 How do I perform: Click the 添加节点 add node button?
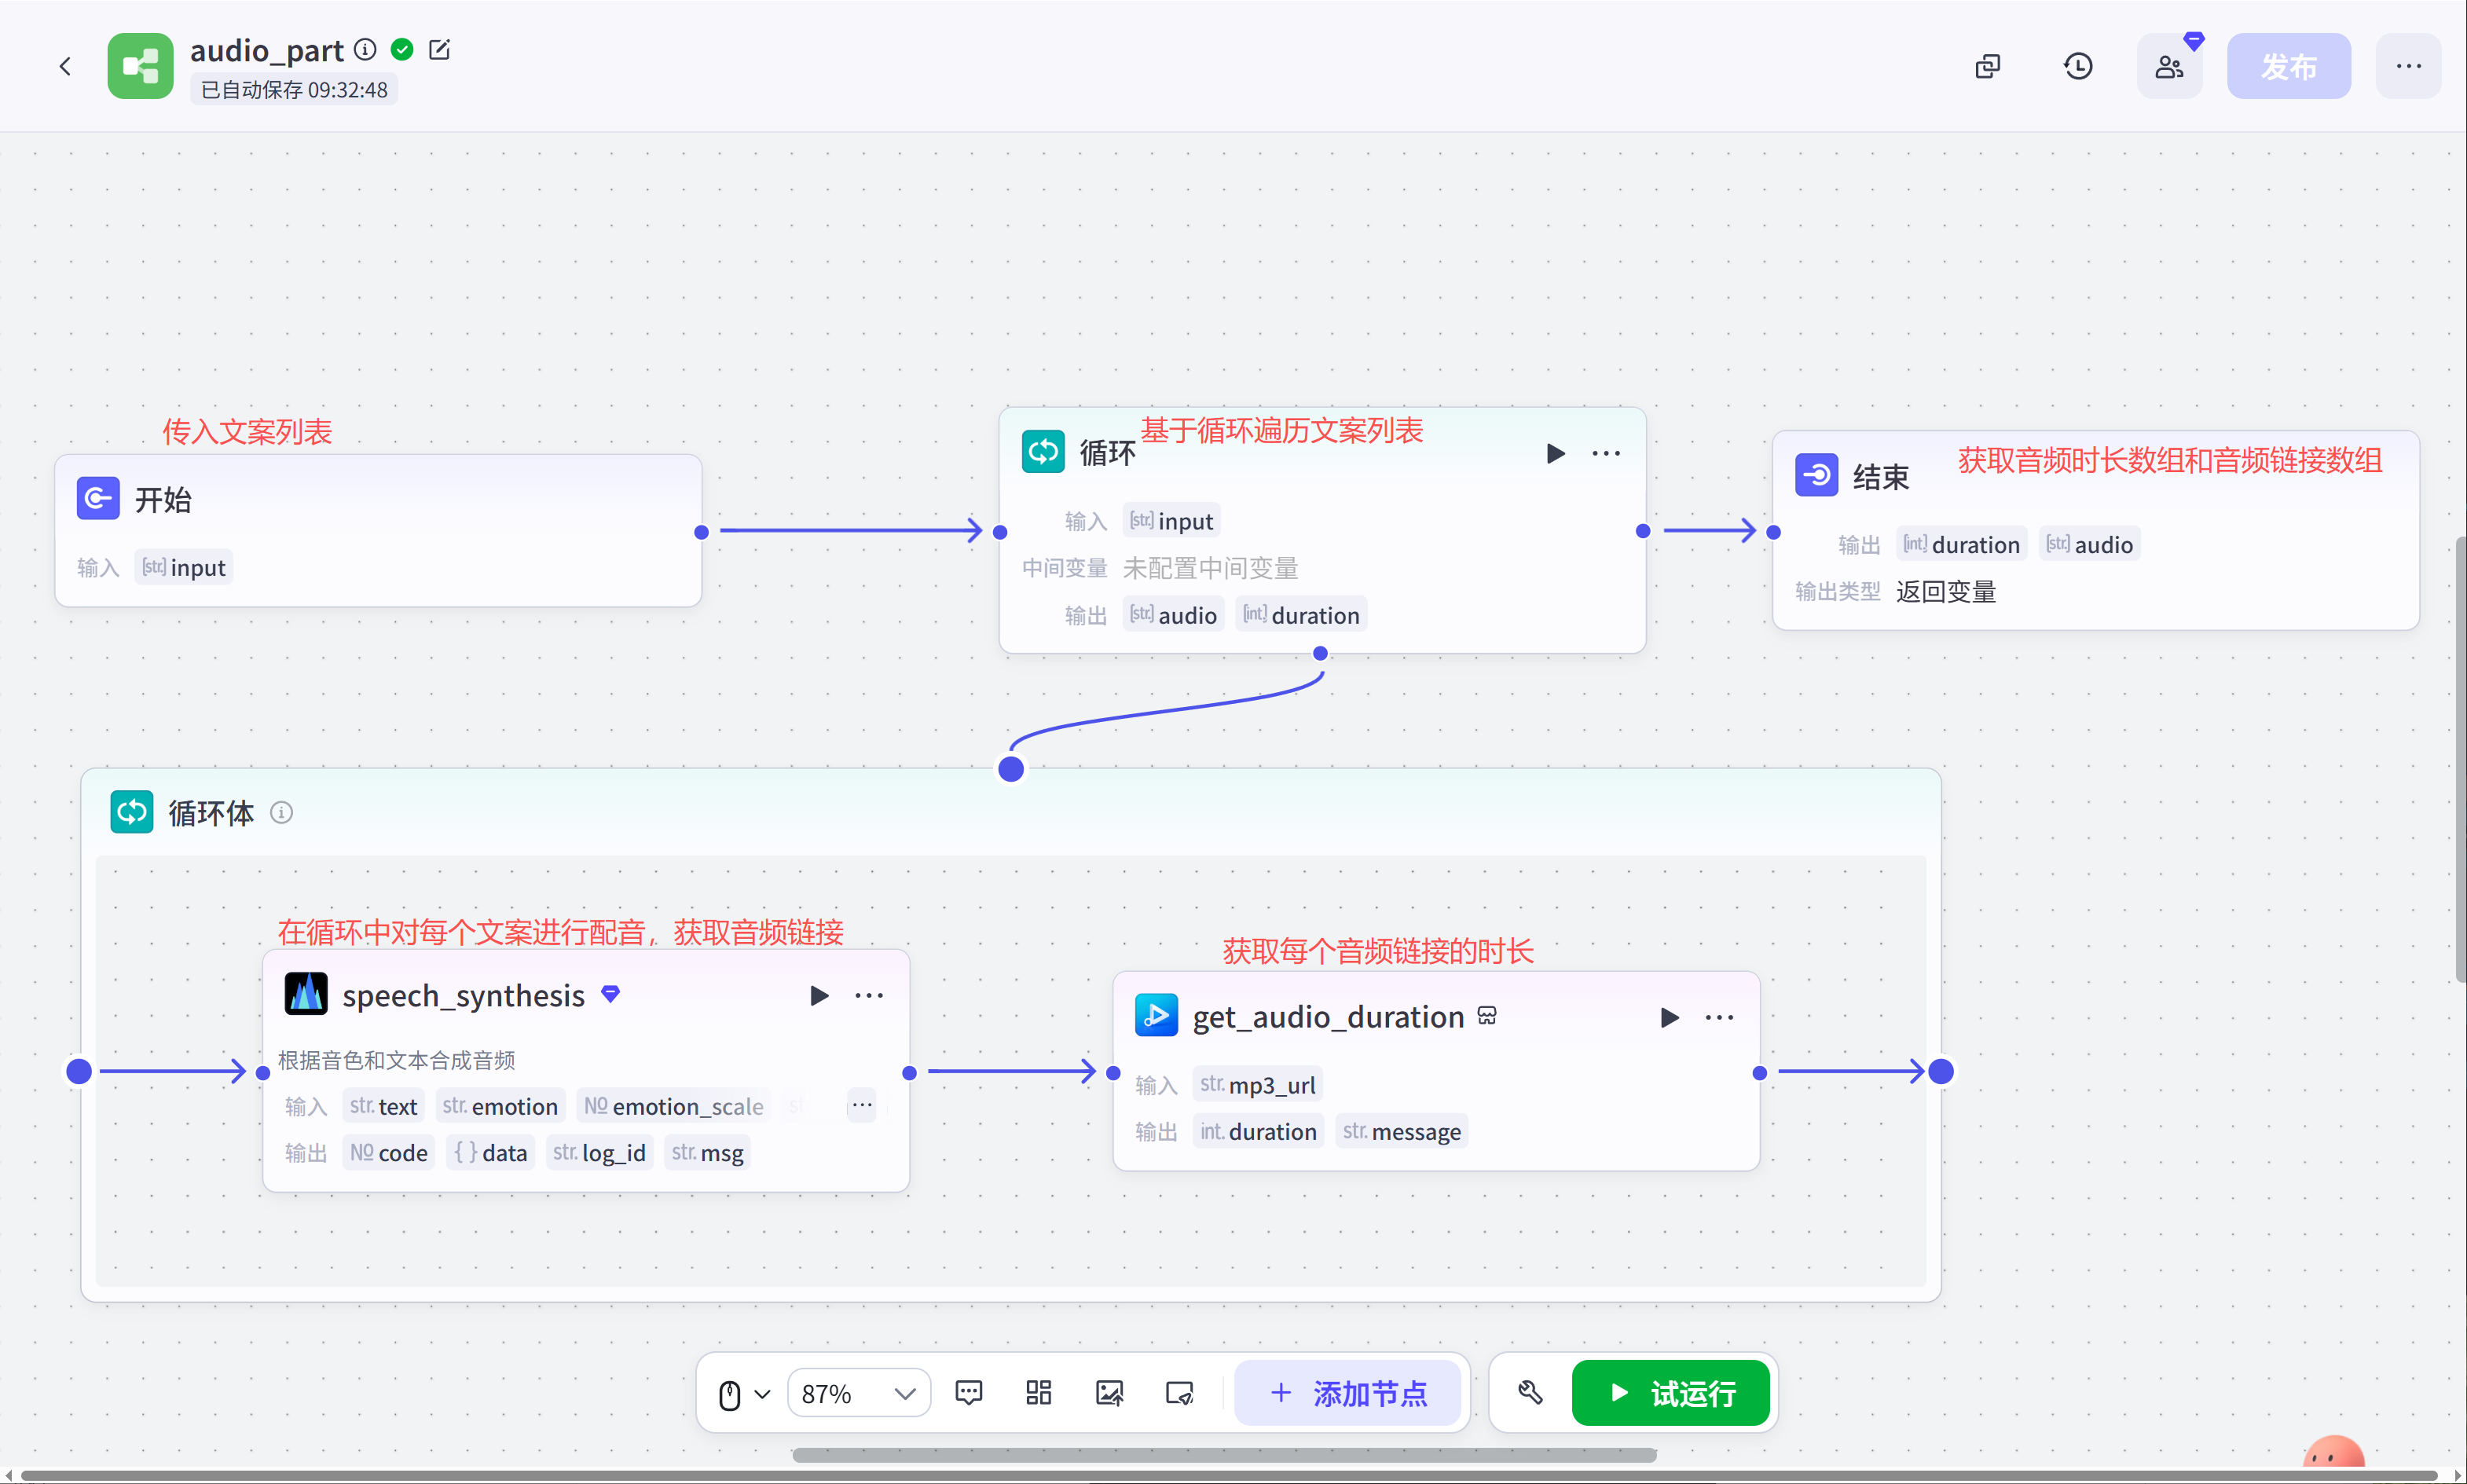(x=1348, y=1393)
